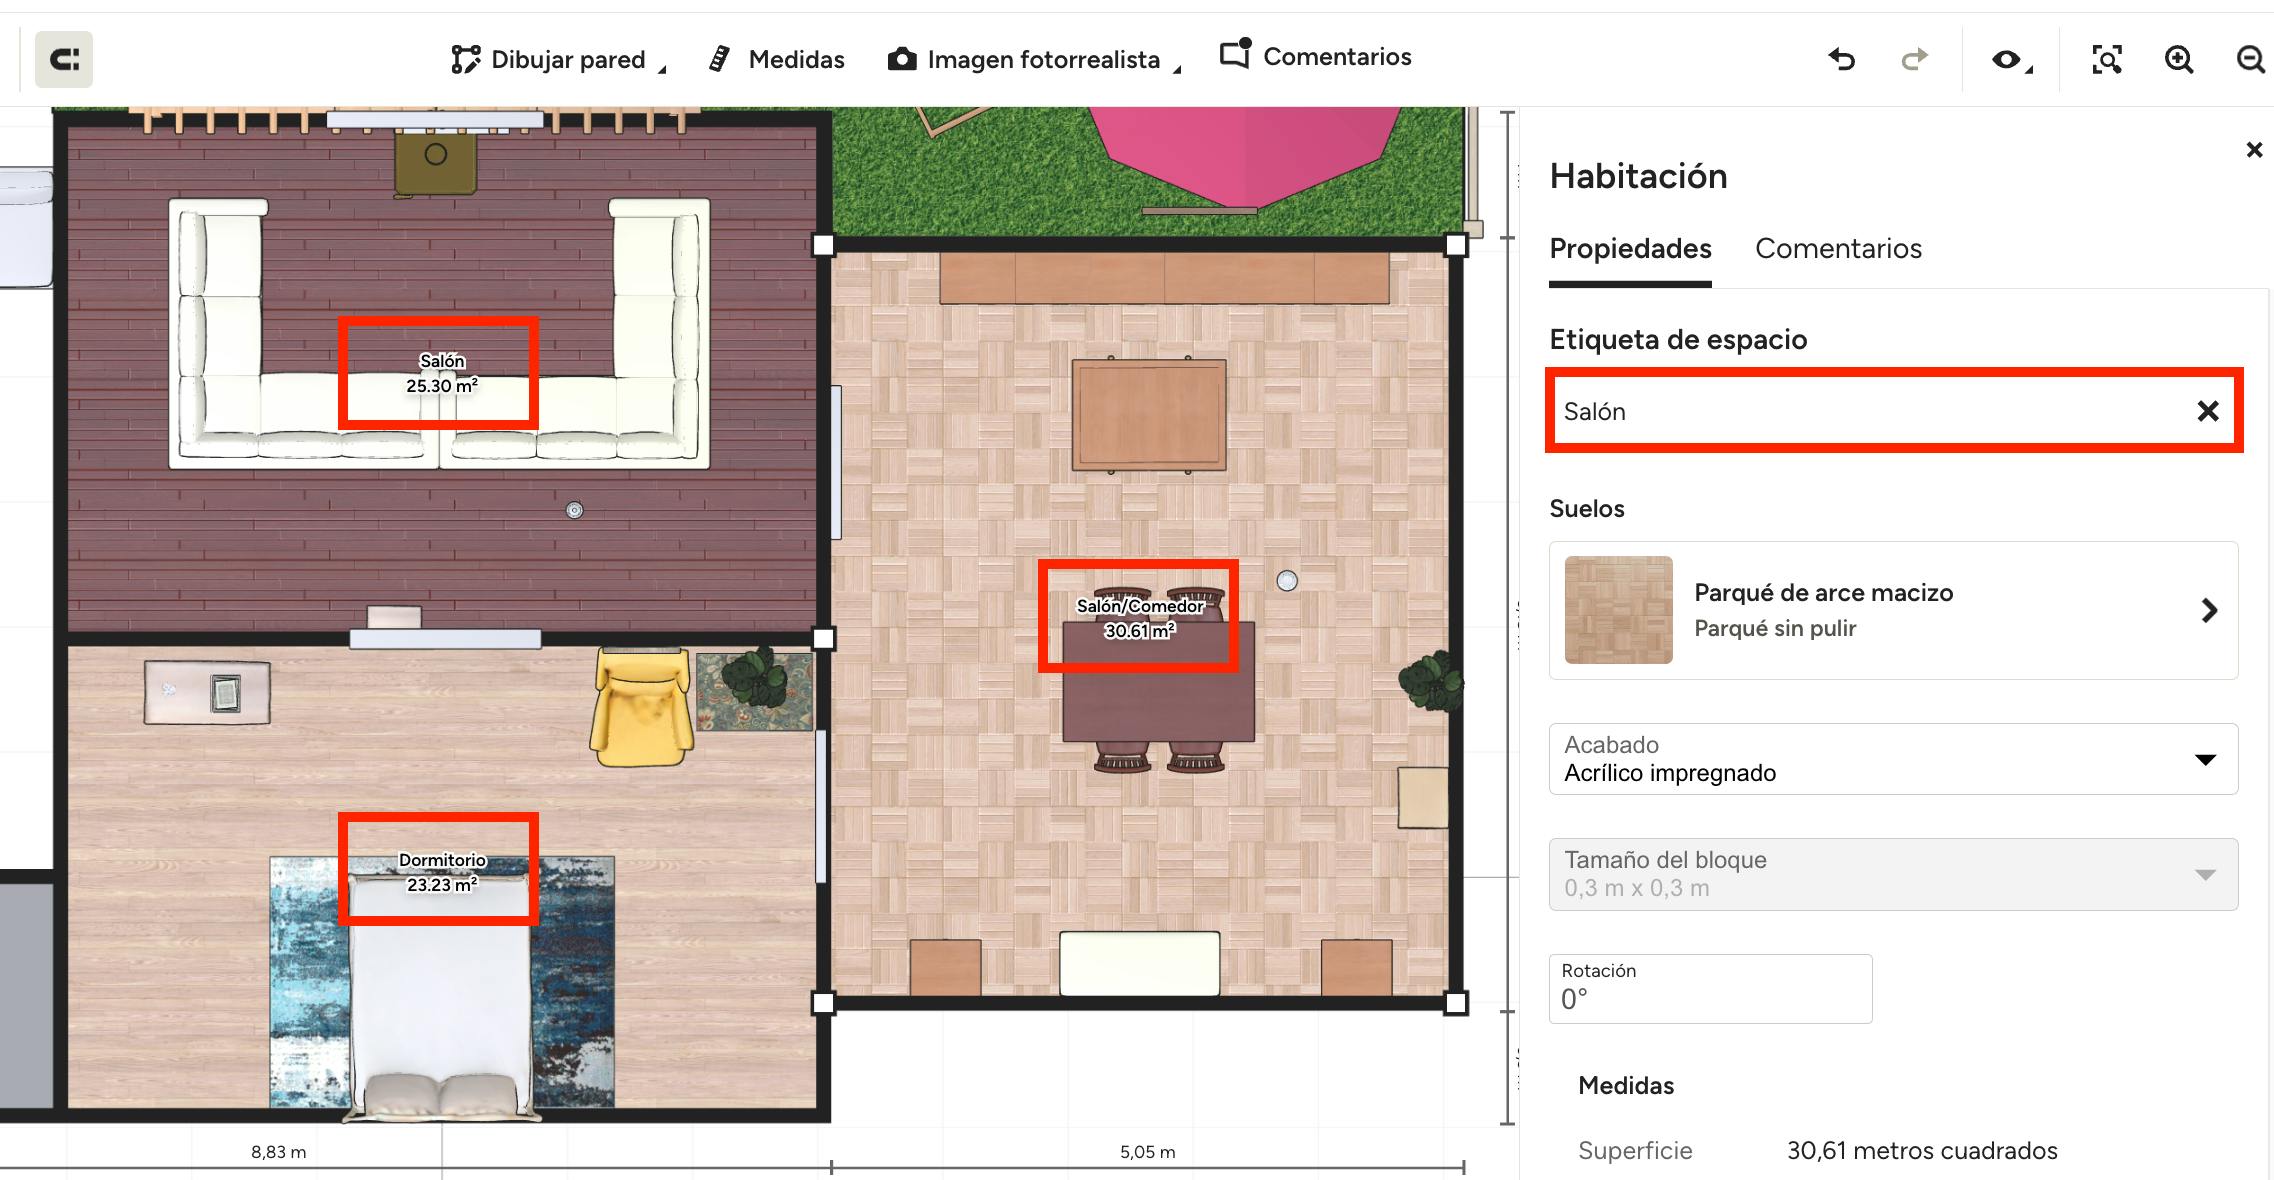Undo the last action
Screen dimensions: 2274x1180
pyautogui.click(x=1841, y=60)
